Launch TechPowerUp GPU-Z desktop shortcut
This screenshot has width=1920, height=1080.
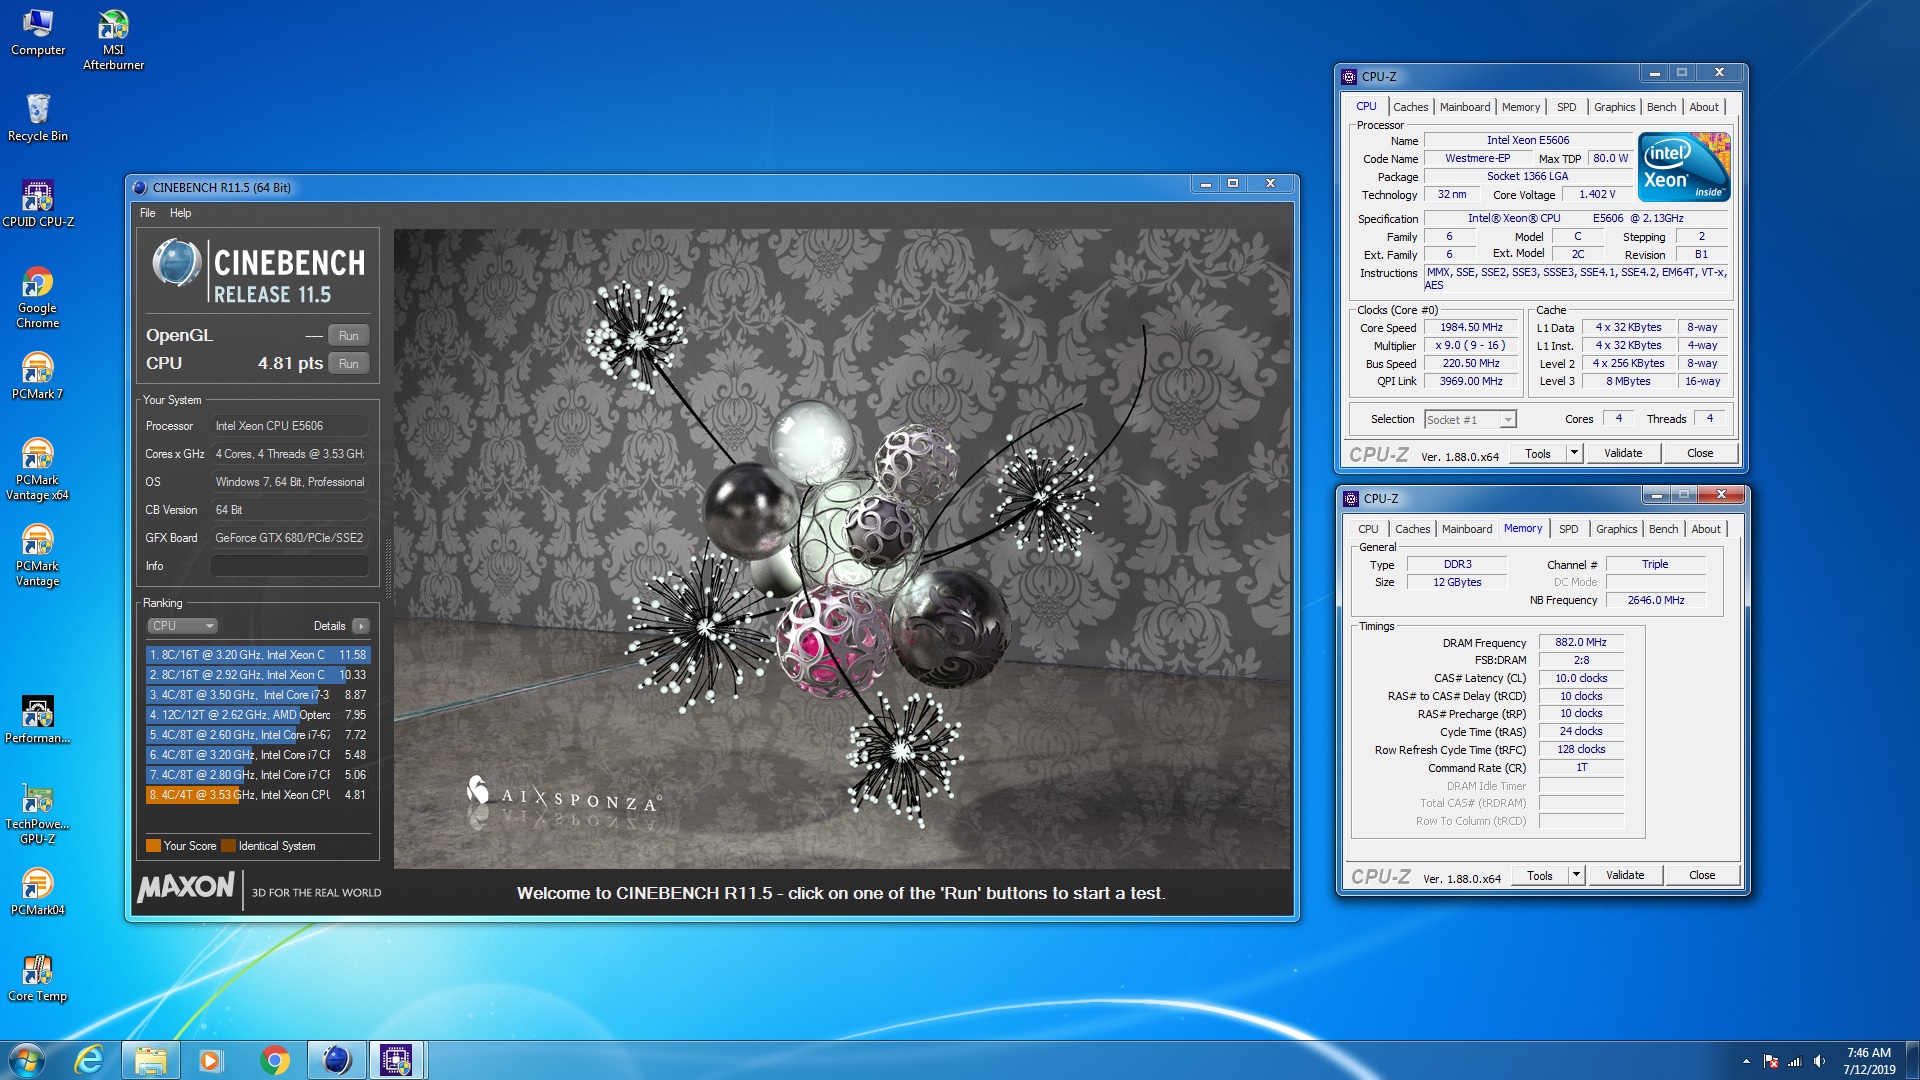[x=38, y=813]
